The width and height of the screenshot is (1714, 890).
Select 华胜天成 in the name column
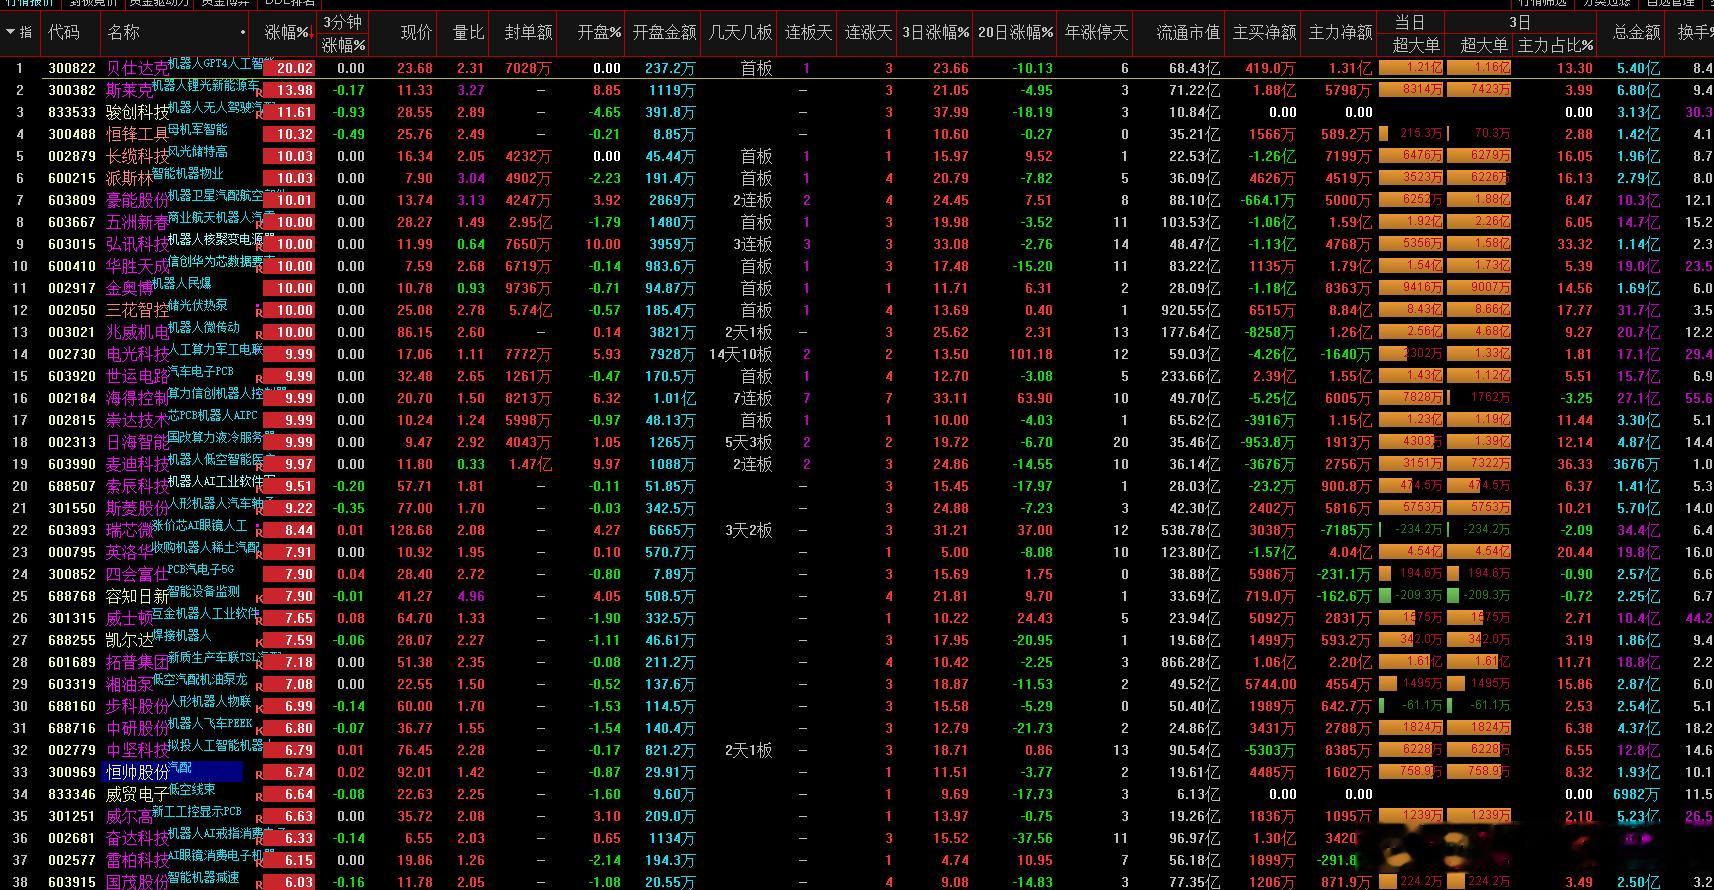(137, 266)
